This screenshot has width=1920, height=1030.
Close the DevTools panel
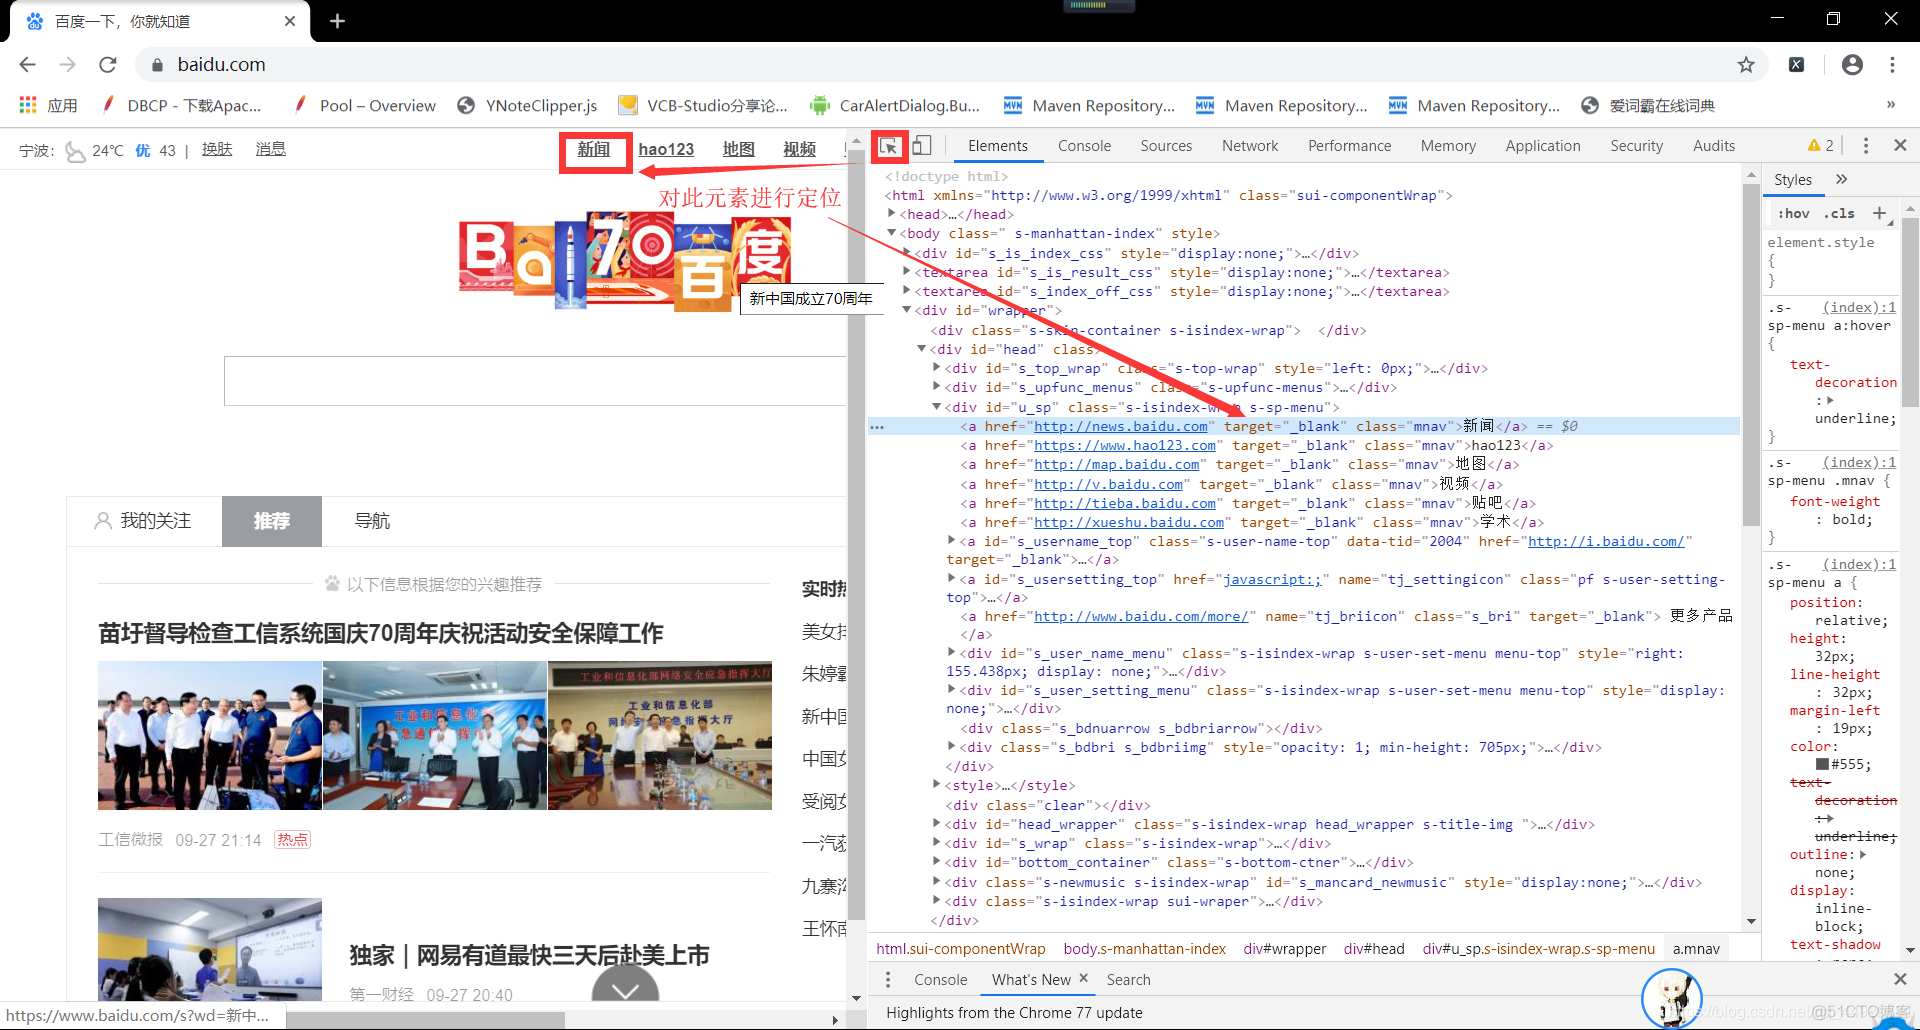point(1900,146)
